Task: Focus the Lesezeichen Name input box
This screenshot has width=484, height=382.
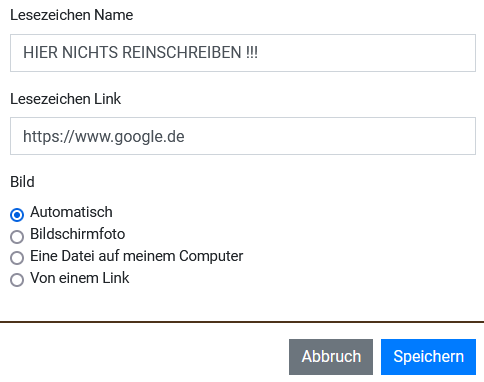Action: coord(243,53)
